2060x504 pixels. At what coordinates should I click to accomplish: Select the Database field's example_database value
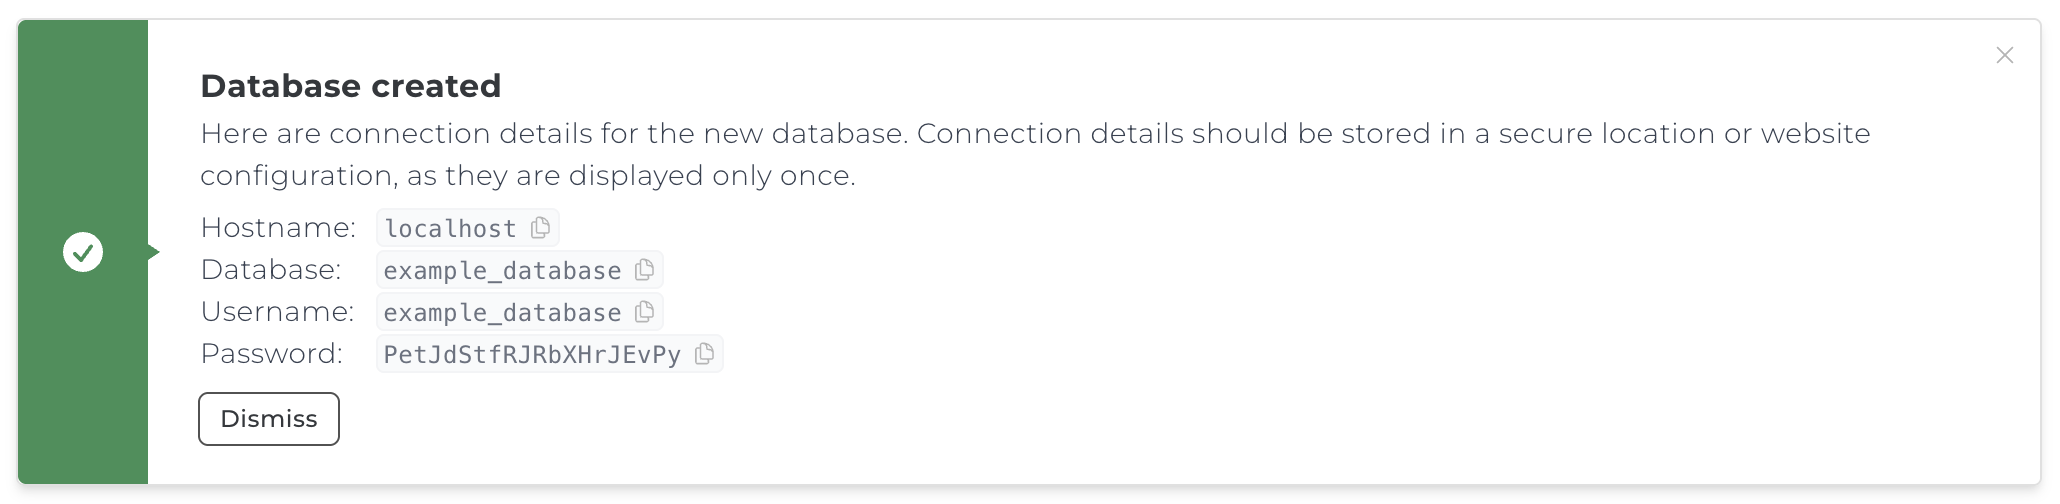pos(502,271)
